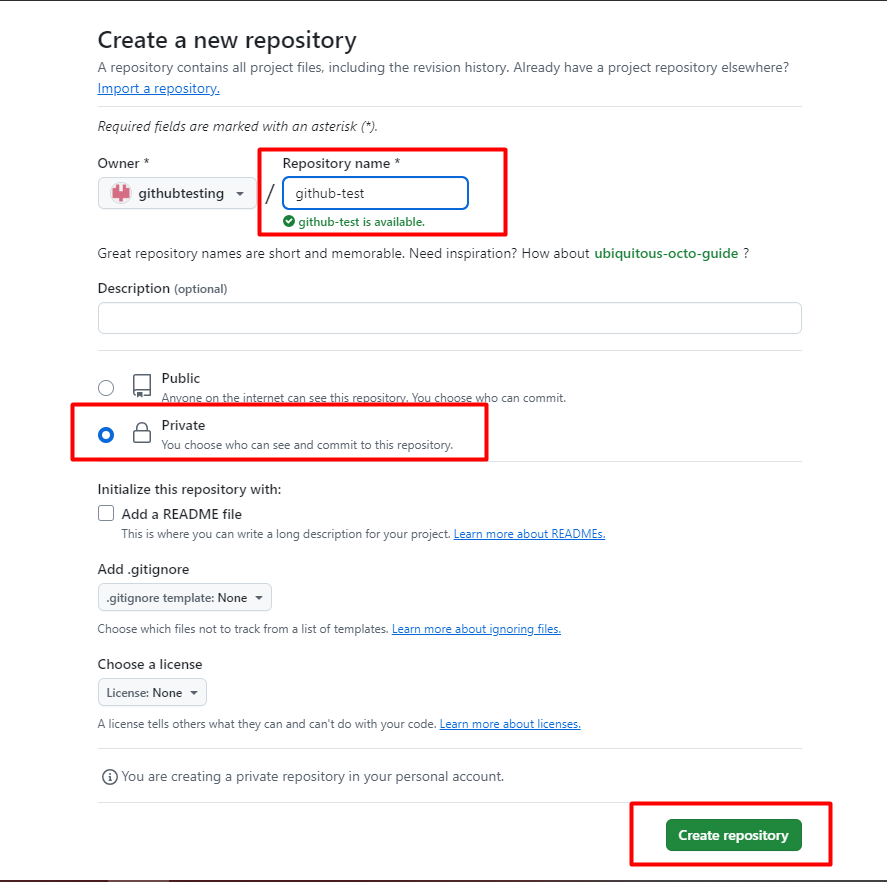Click into the Description optional field

450,318
